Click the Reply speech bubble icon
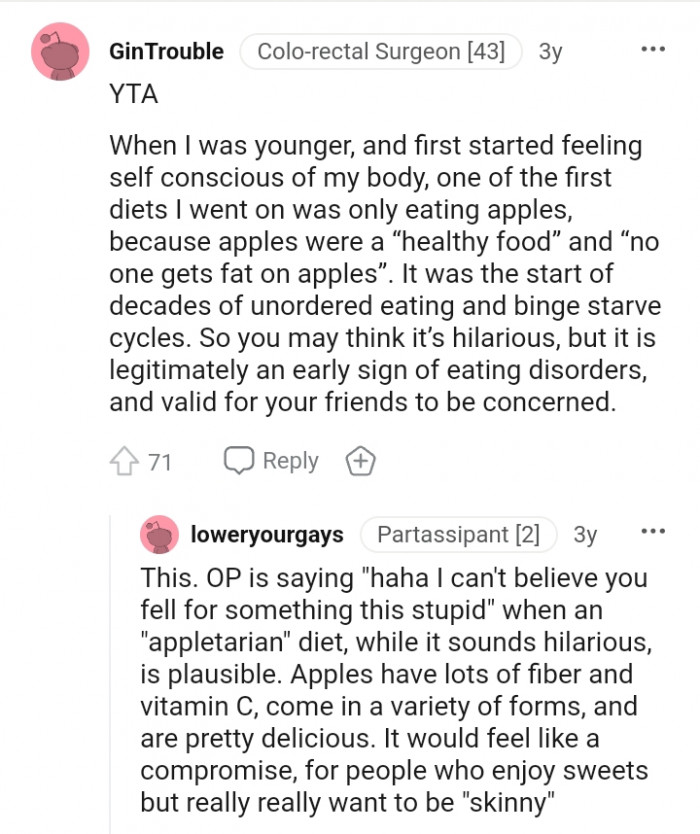 [238, 461]
